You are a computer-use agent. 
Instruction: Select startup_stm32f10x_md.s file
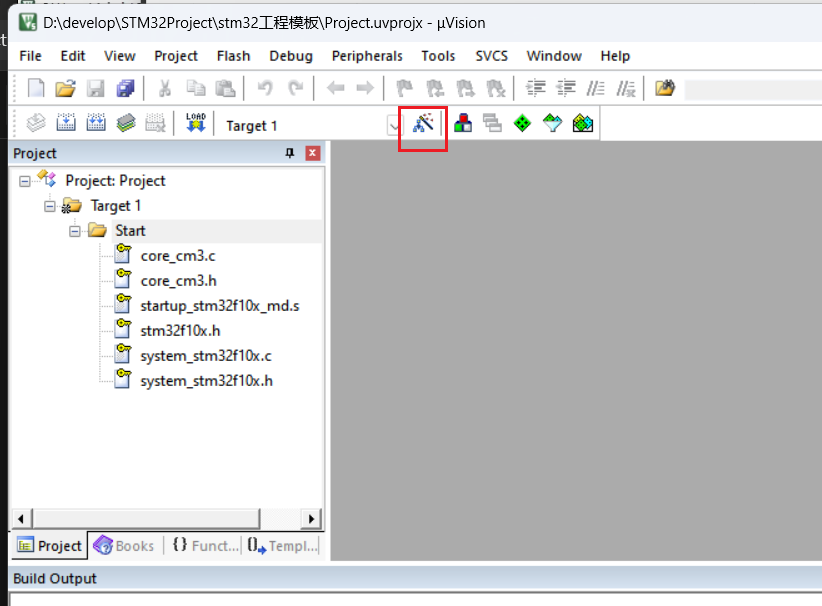(x=220, y=306)
